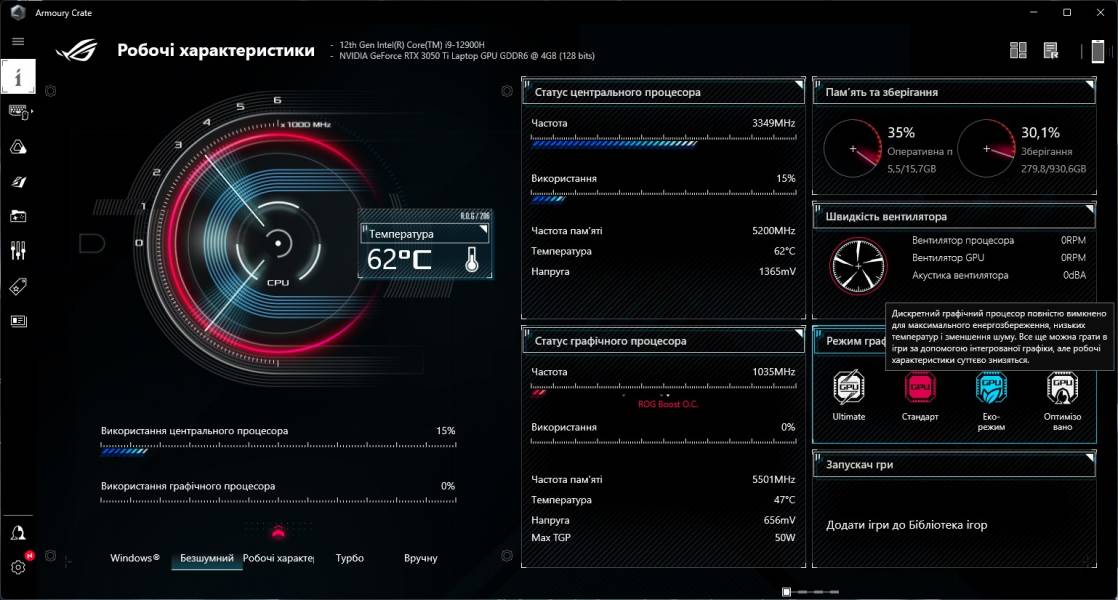Switch to Безшумний operating mode
Image resolution: width=1118 pixels, height=600 pixels.
click(207, 558)
